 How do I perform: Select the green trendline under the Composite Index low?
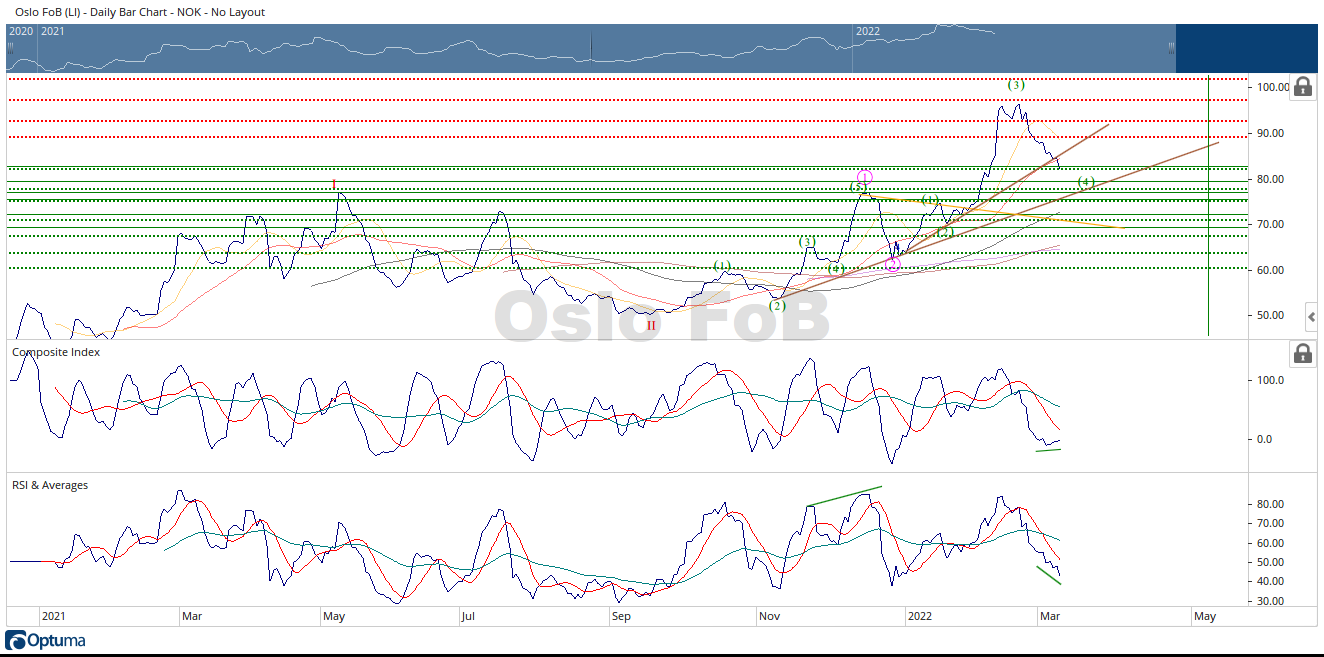click(x=1048, y=450)
